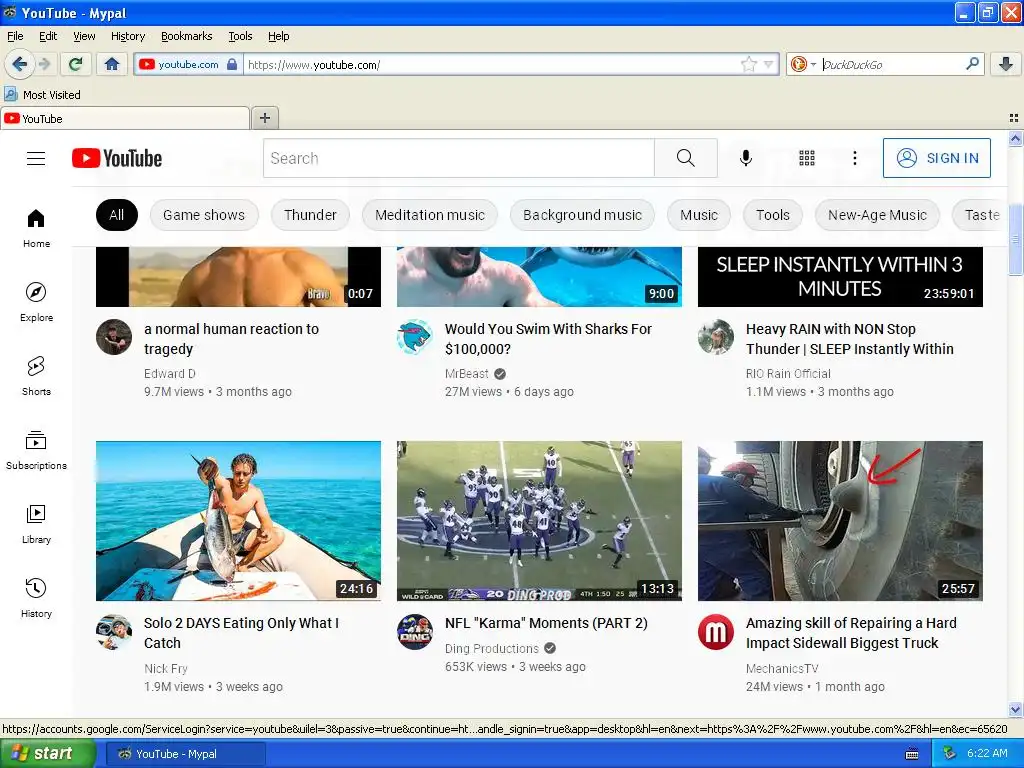Open 'NFL Karma Moments (PART 2)' title
1024x768 pixels.
(x=546, y=623)
